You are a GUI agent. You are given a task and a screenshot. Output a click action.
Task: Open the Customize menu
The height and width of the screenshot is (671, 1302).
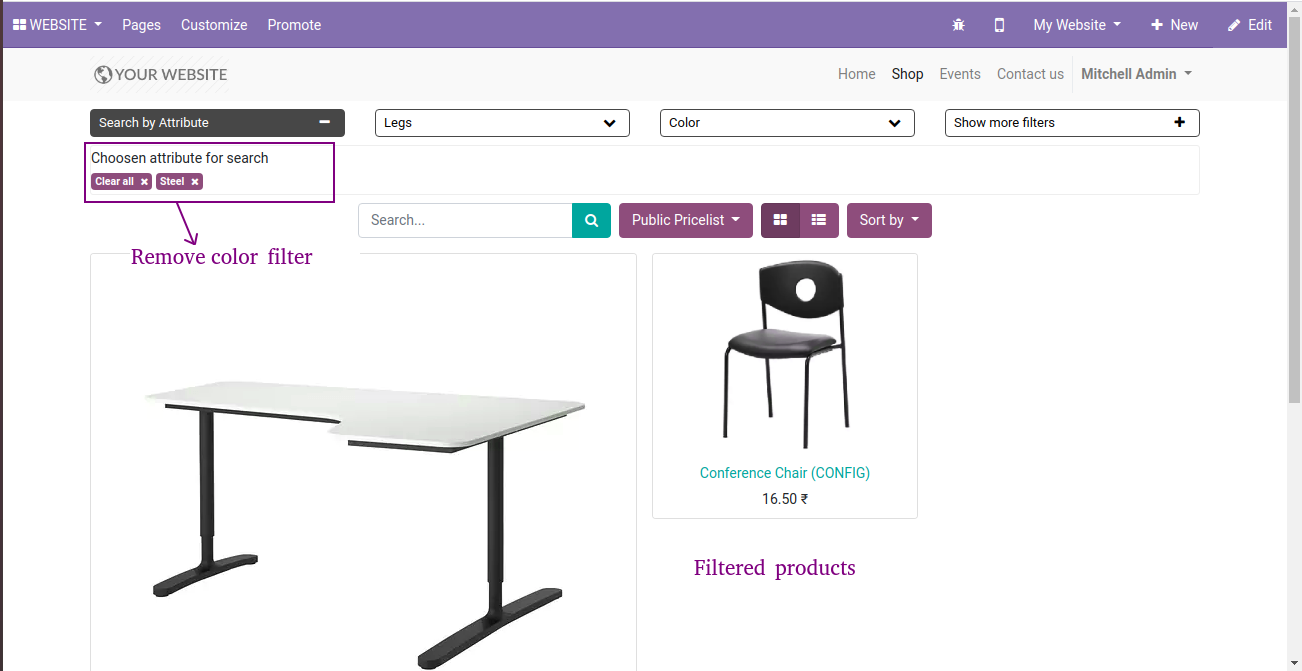[214, 25]
